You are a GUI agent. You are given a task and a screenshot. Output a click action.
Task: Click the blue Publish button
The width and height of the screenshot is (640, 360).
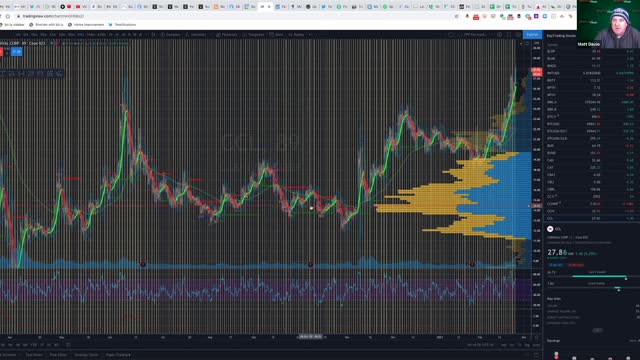[532, 35]
